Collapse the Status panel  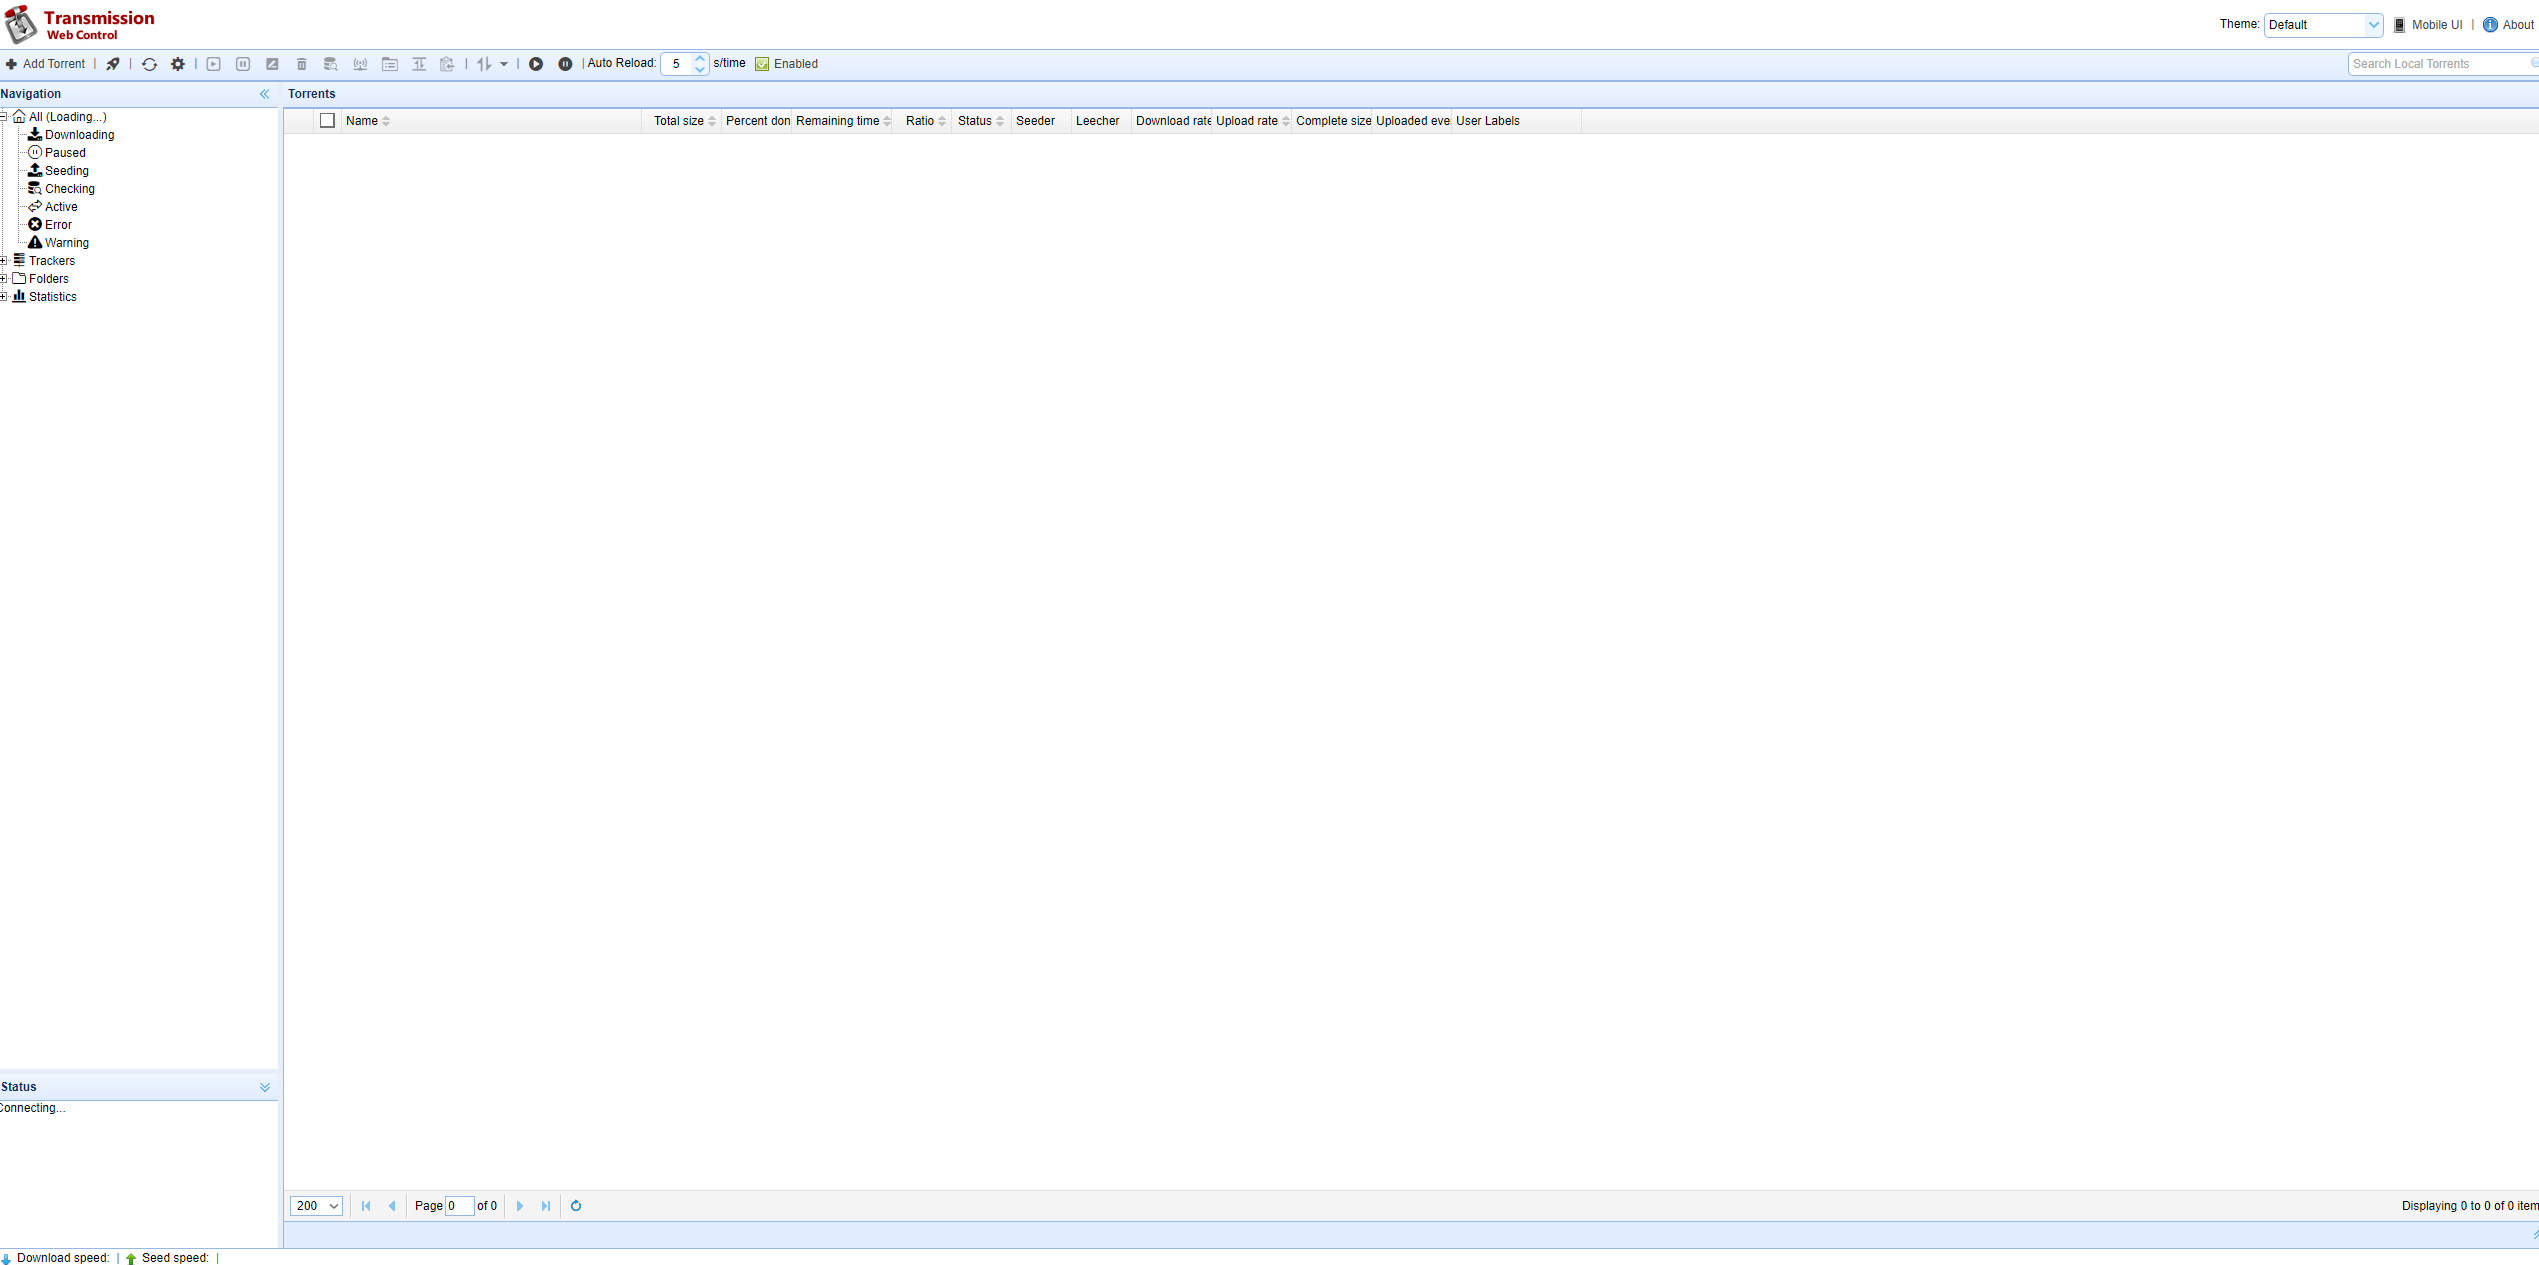(265, 1087)
